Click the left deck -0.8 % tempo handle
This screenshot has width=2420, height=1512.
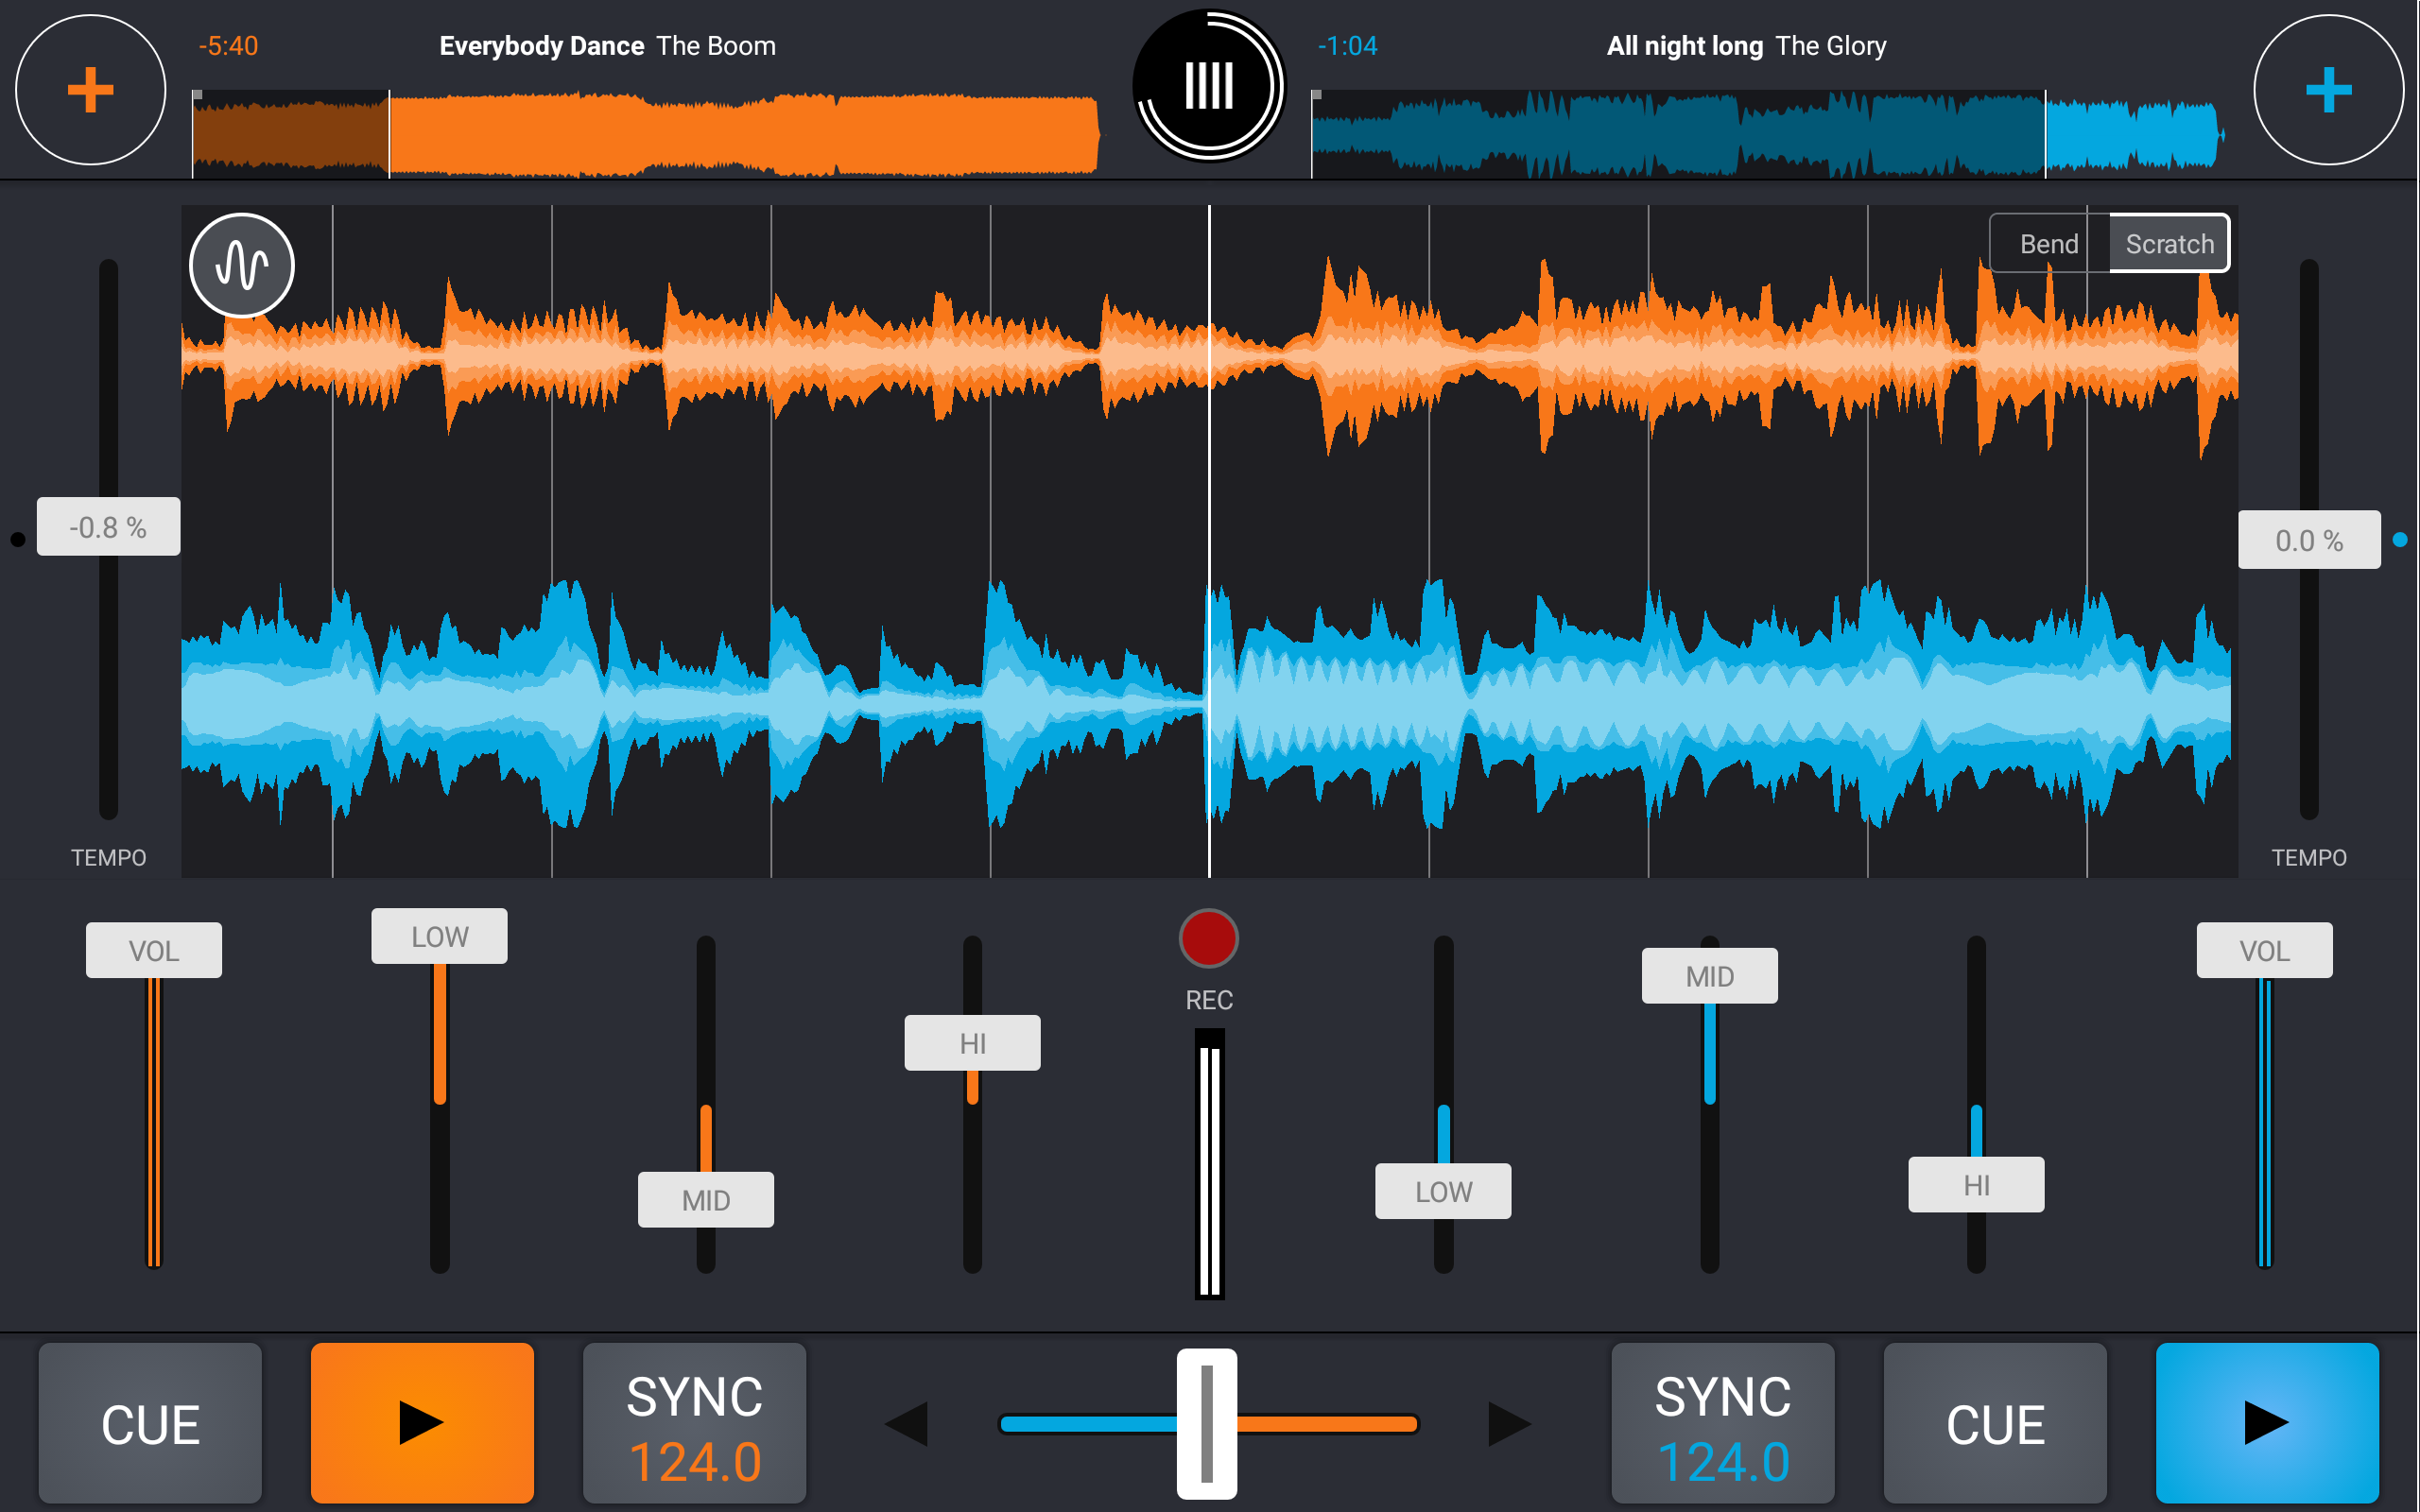[x=108, y=526]
